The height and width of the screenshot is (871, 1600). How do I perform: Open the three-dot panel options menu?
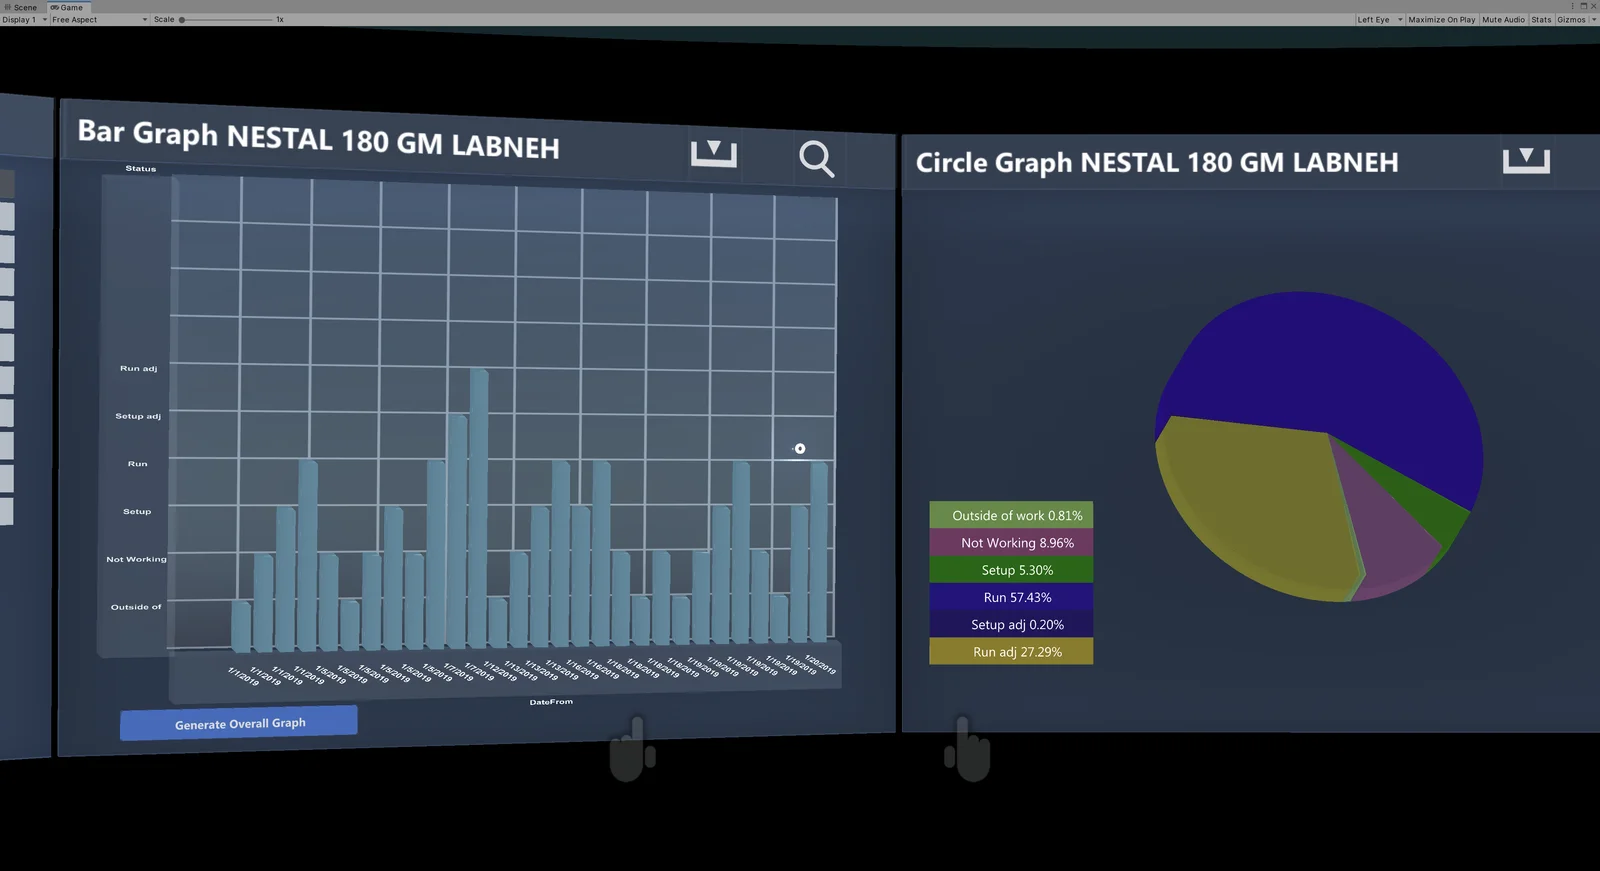pos(1573,6)
